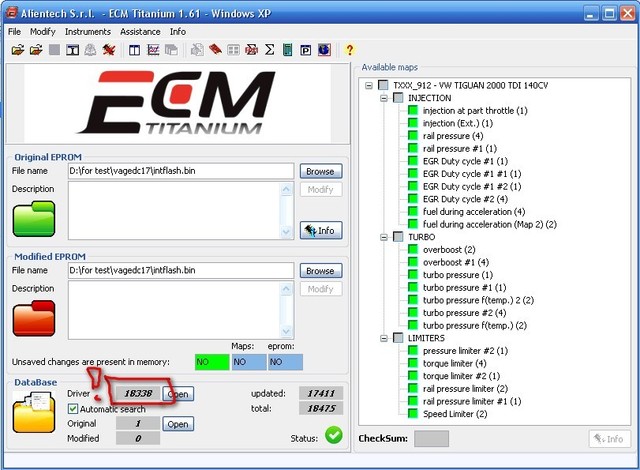Image resolution: width=640 pixels, height=470 pixels.
Task: Click the globe toolbar icon
Action: (324, 50)
